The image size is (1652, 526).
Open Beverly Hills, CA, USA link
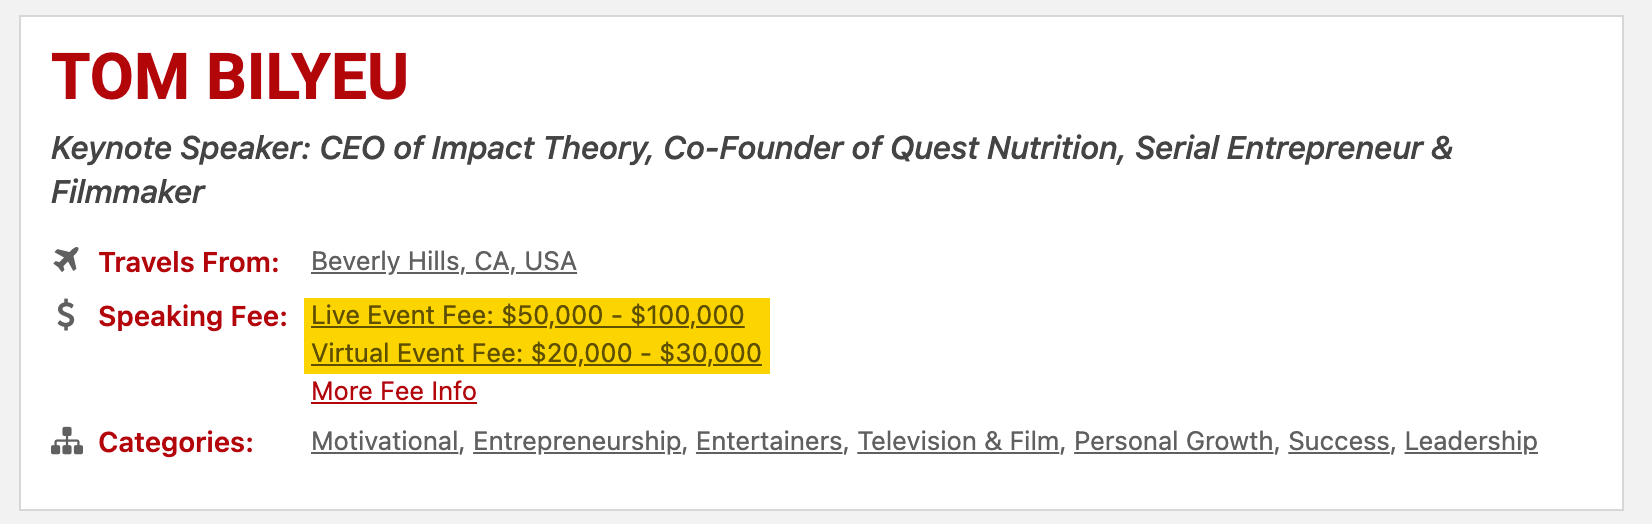click(x=444, y=261)
